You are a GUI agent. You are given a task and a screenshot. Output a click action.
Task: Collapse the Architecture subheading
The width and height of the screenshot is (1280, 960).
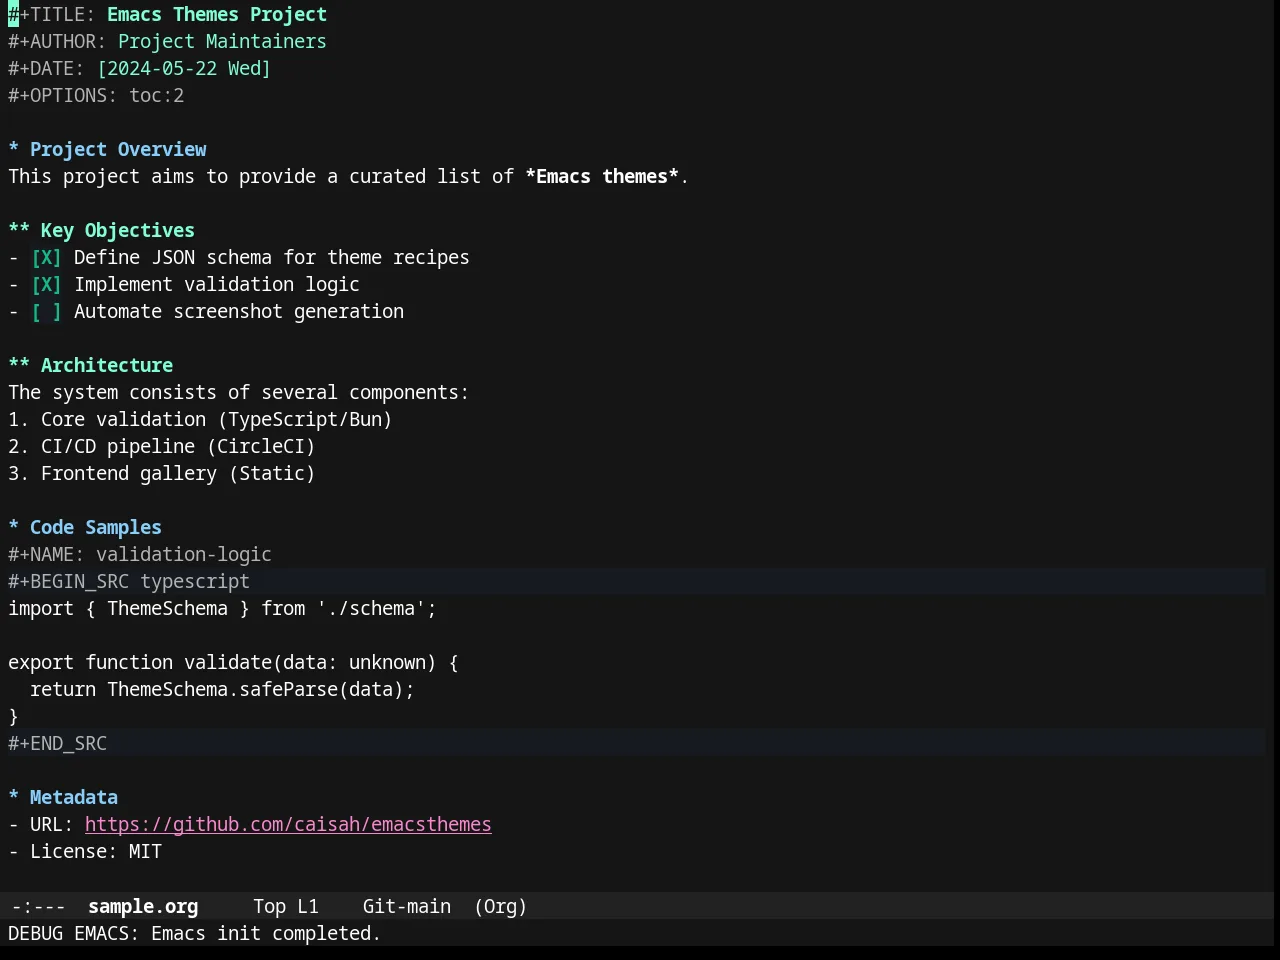(x=19, y=365)
